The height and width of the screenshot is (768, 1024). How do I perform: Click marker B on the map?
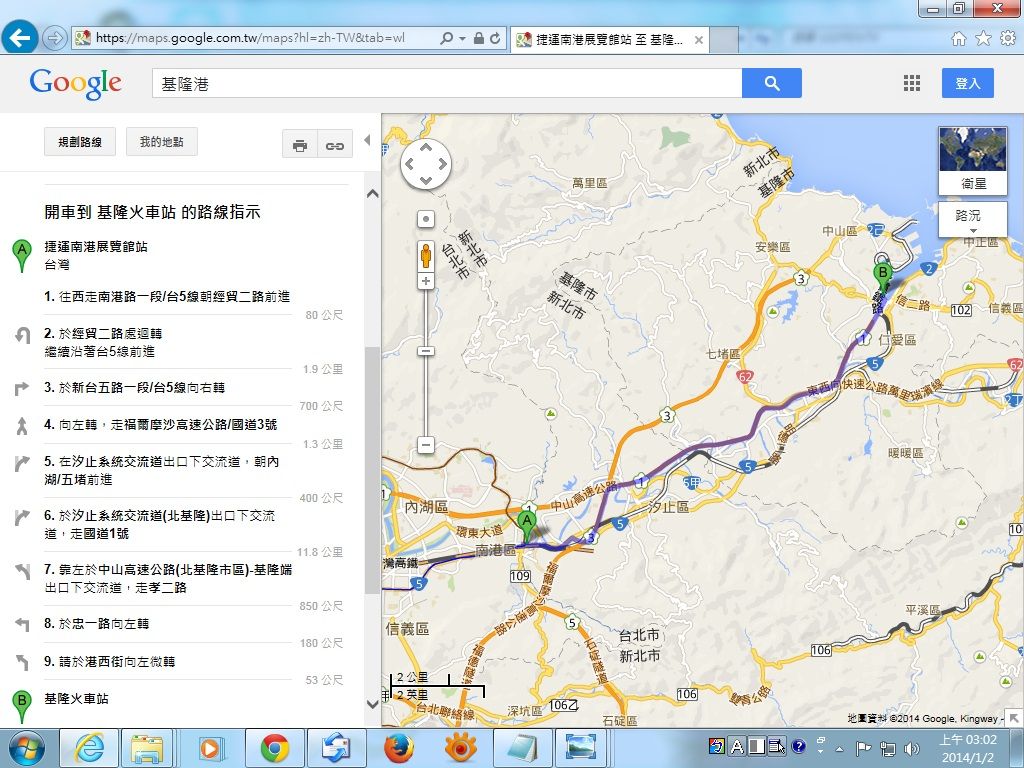[x=883, y=277]
